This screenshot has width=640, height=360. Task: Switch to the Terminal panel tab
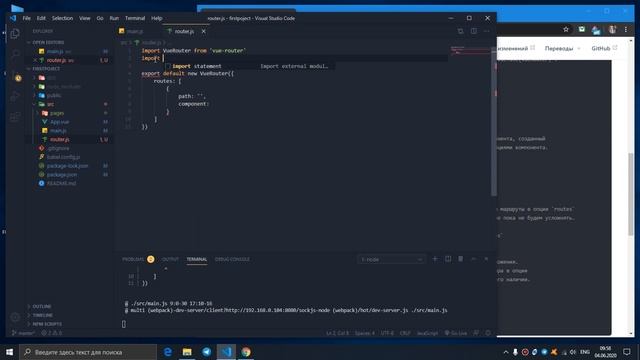pyautogui.click(x=197, y=259)
